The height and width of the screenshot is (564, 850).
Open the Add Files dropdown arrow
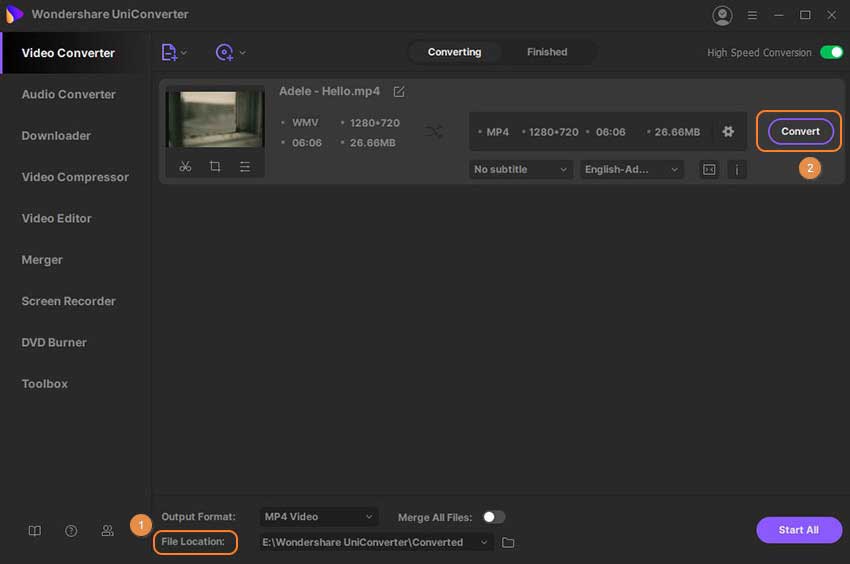(184, 53)
